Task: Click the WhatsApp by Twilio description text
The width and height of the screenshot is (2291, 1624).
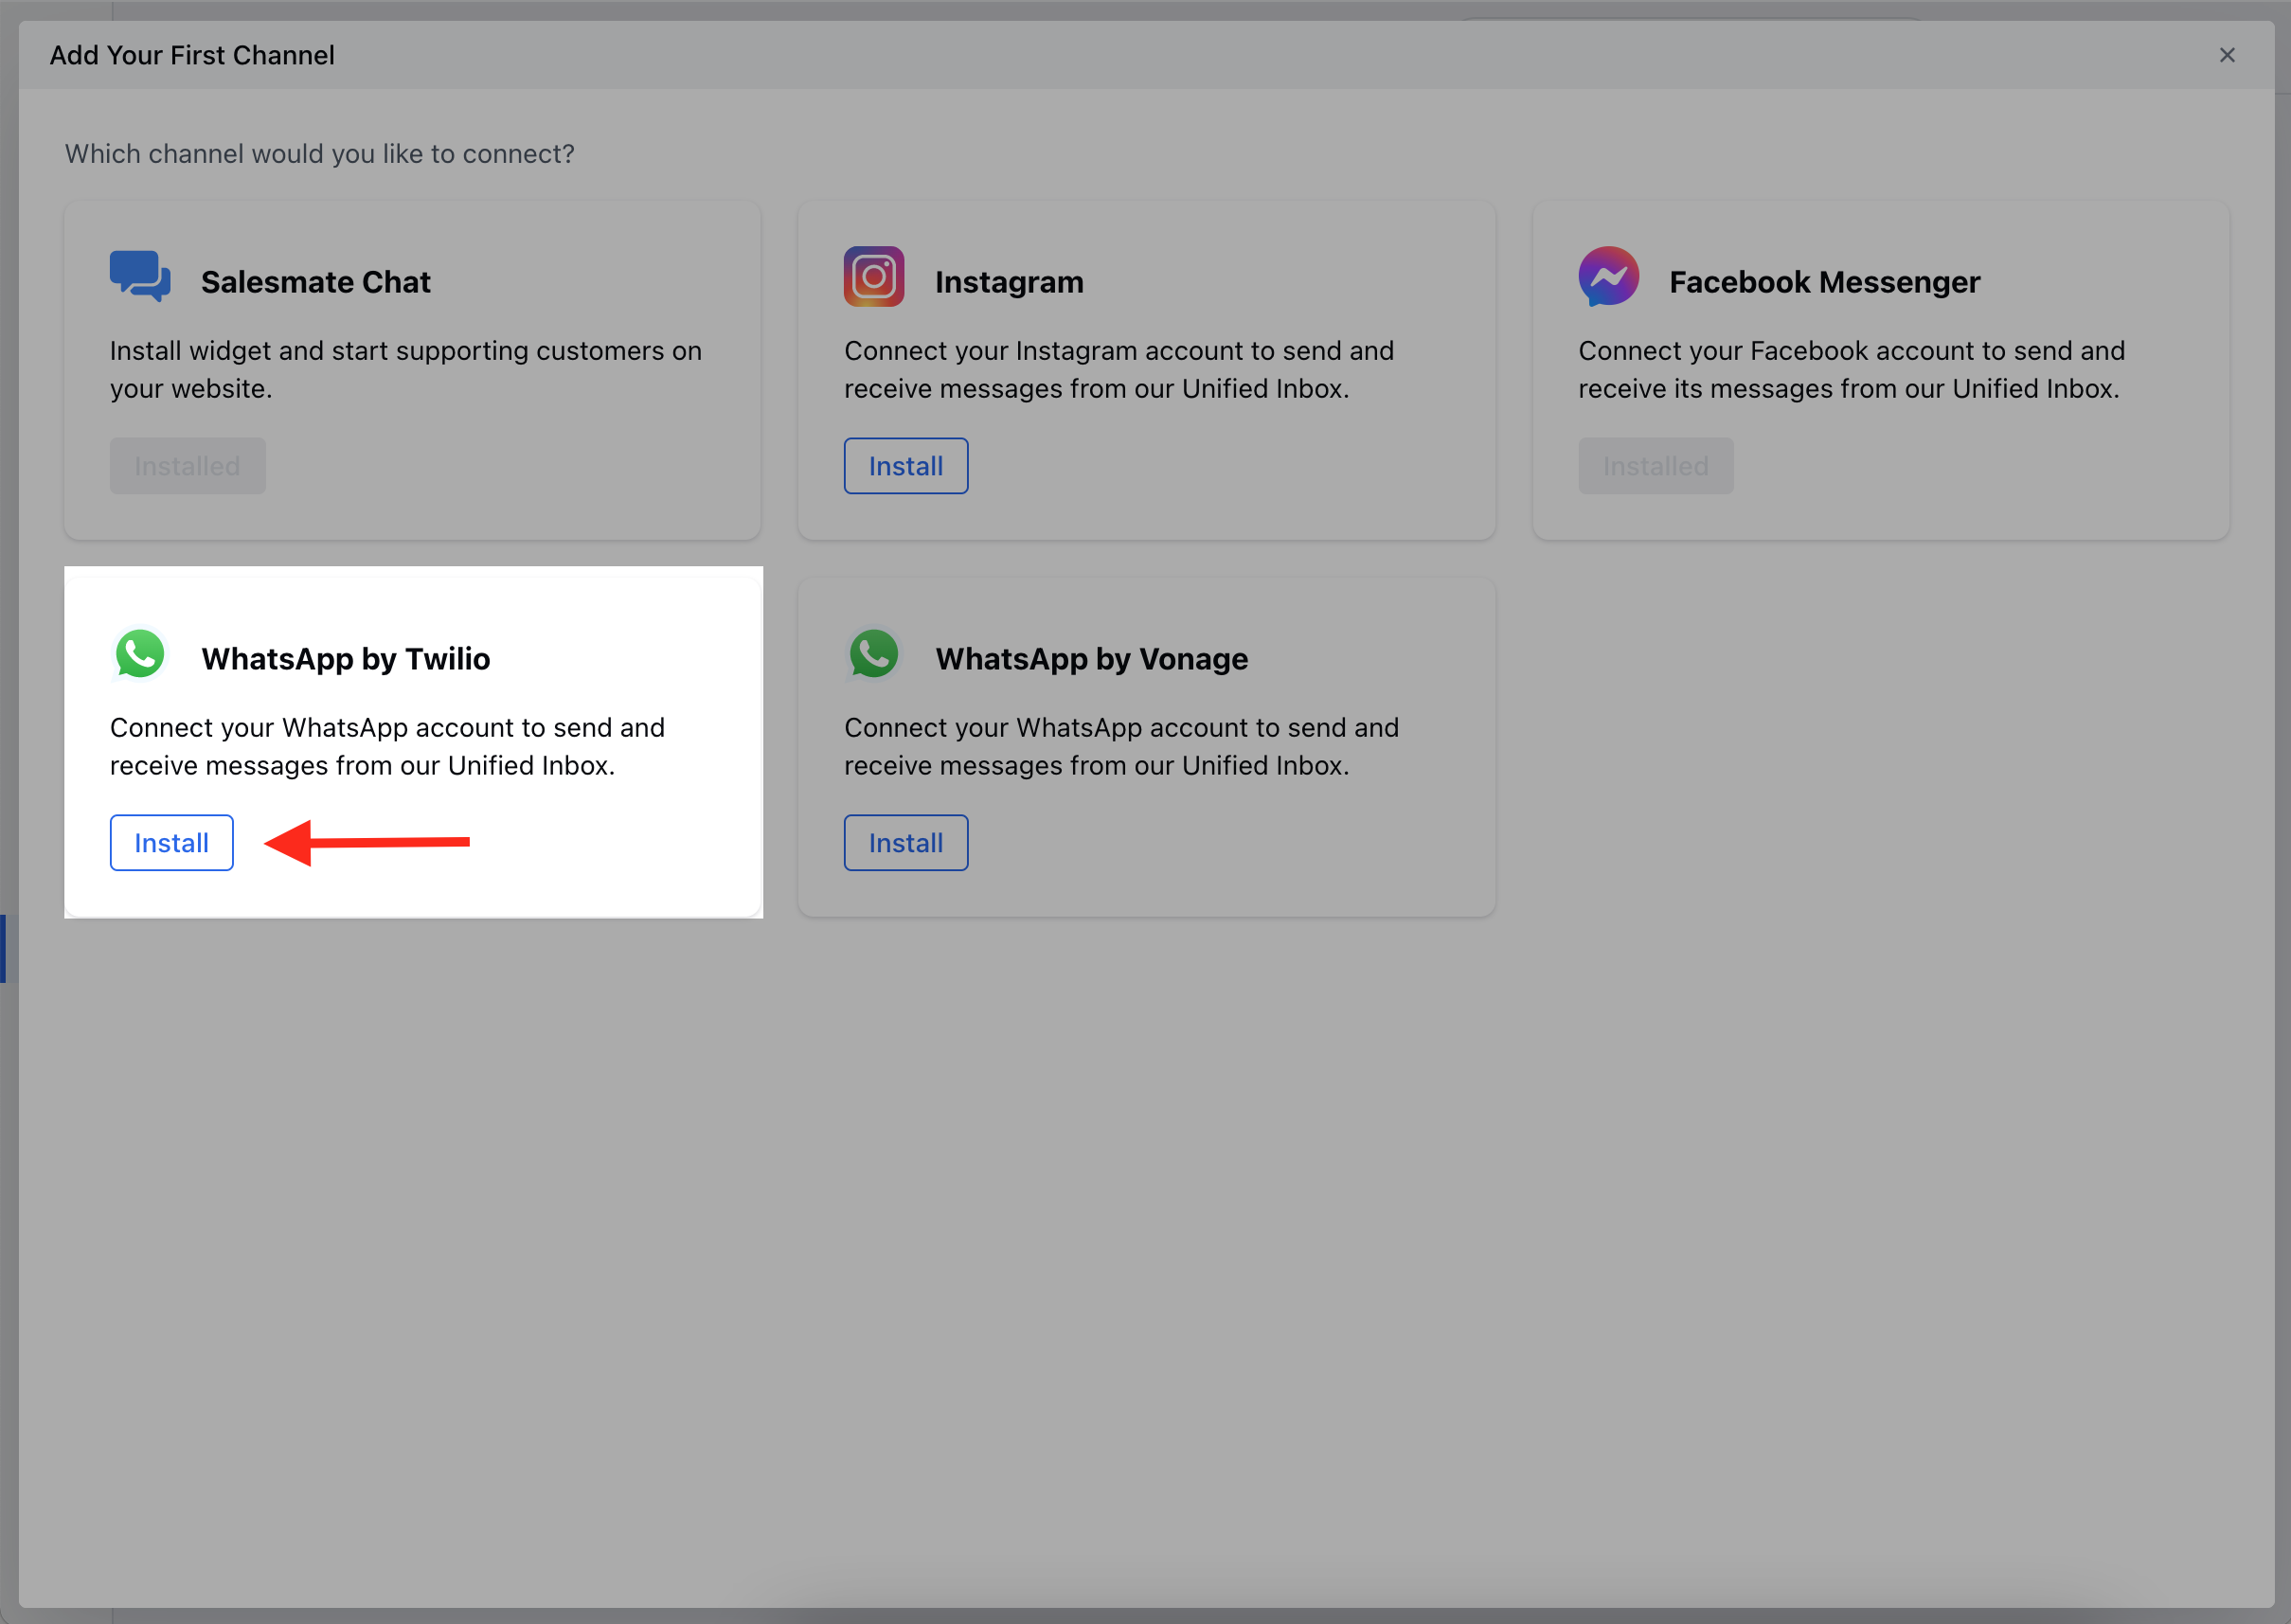Action: click(x=387, y=747)
